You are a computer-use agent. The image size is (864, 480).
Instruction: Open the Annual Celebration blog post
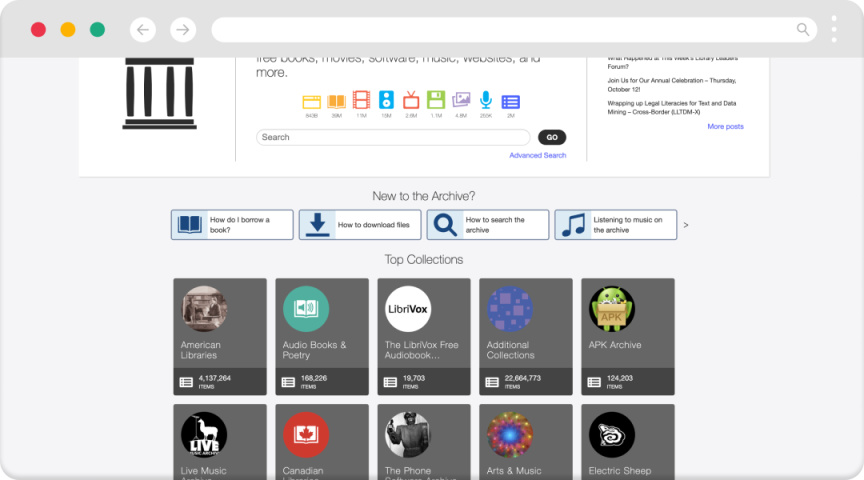pos(672,85)
